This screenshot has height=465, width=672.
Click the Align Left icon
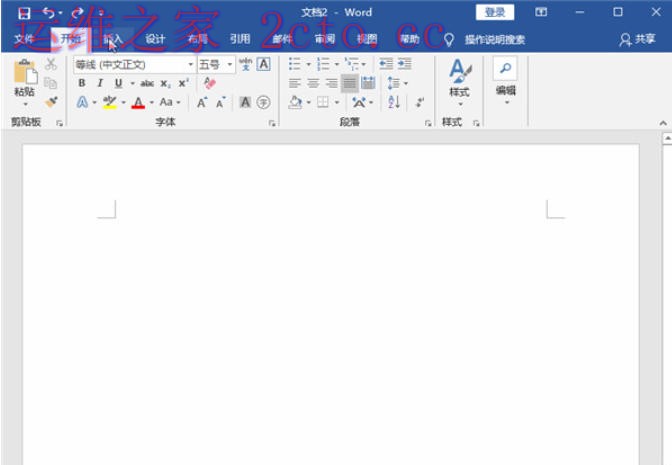(x=294, y=83)
